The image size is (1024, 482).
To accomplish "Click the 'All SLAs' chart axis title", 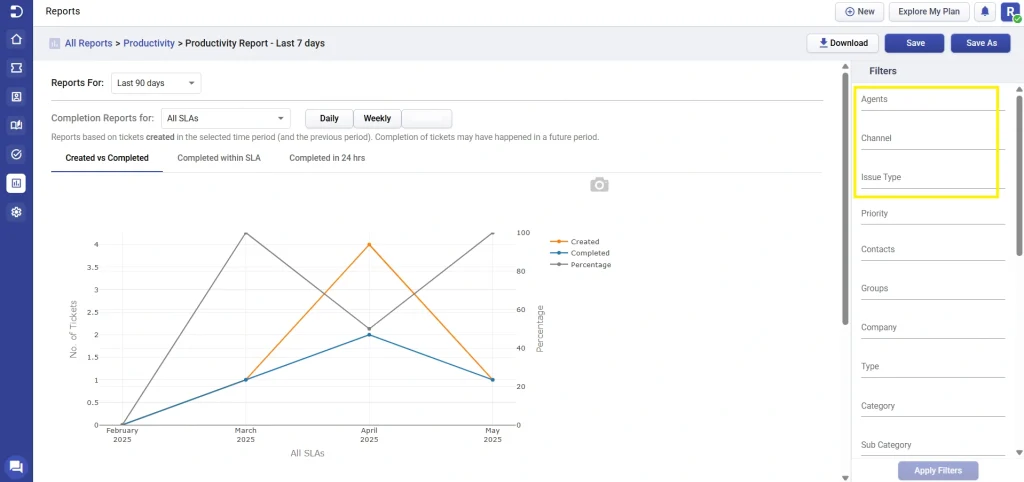I will (x=307, y=453).
